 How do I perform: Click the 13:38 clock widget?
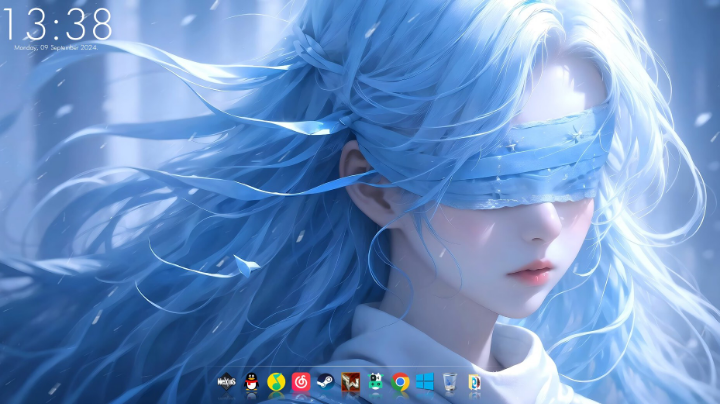point(57,24)
